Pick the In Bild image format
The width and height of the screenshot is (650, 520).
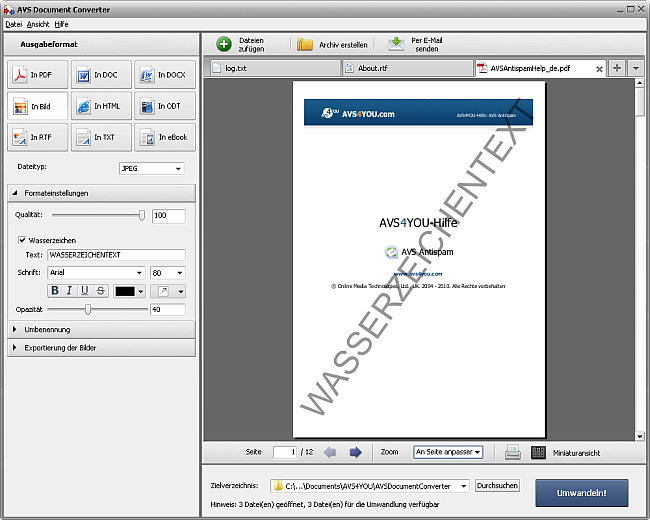[37, 106]
